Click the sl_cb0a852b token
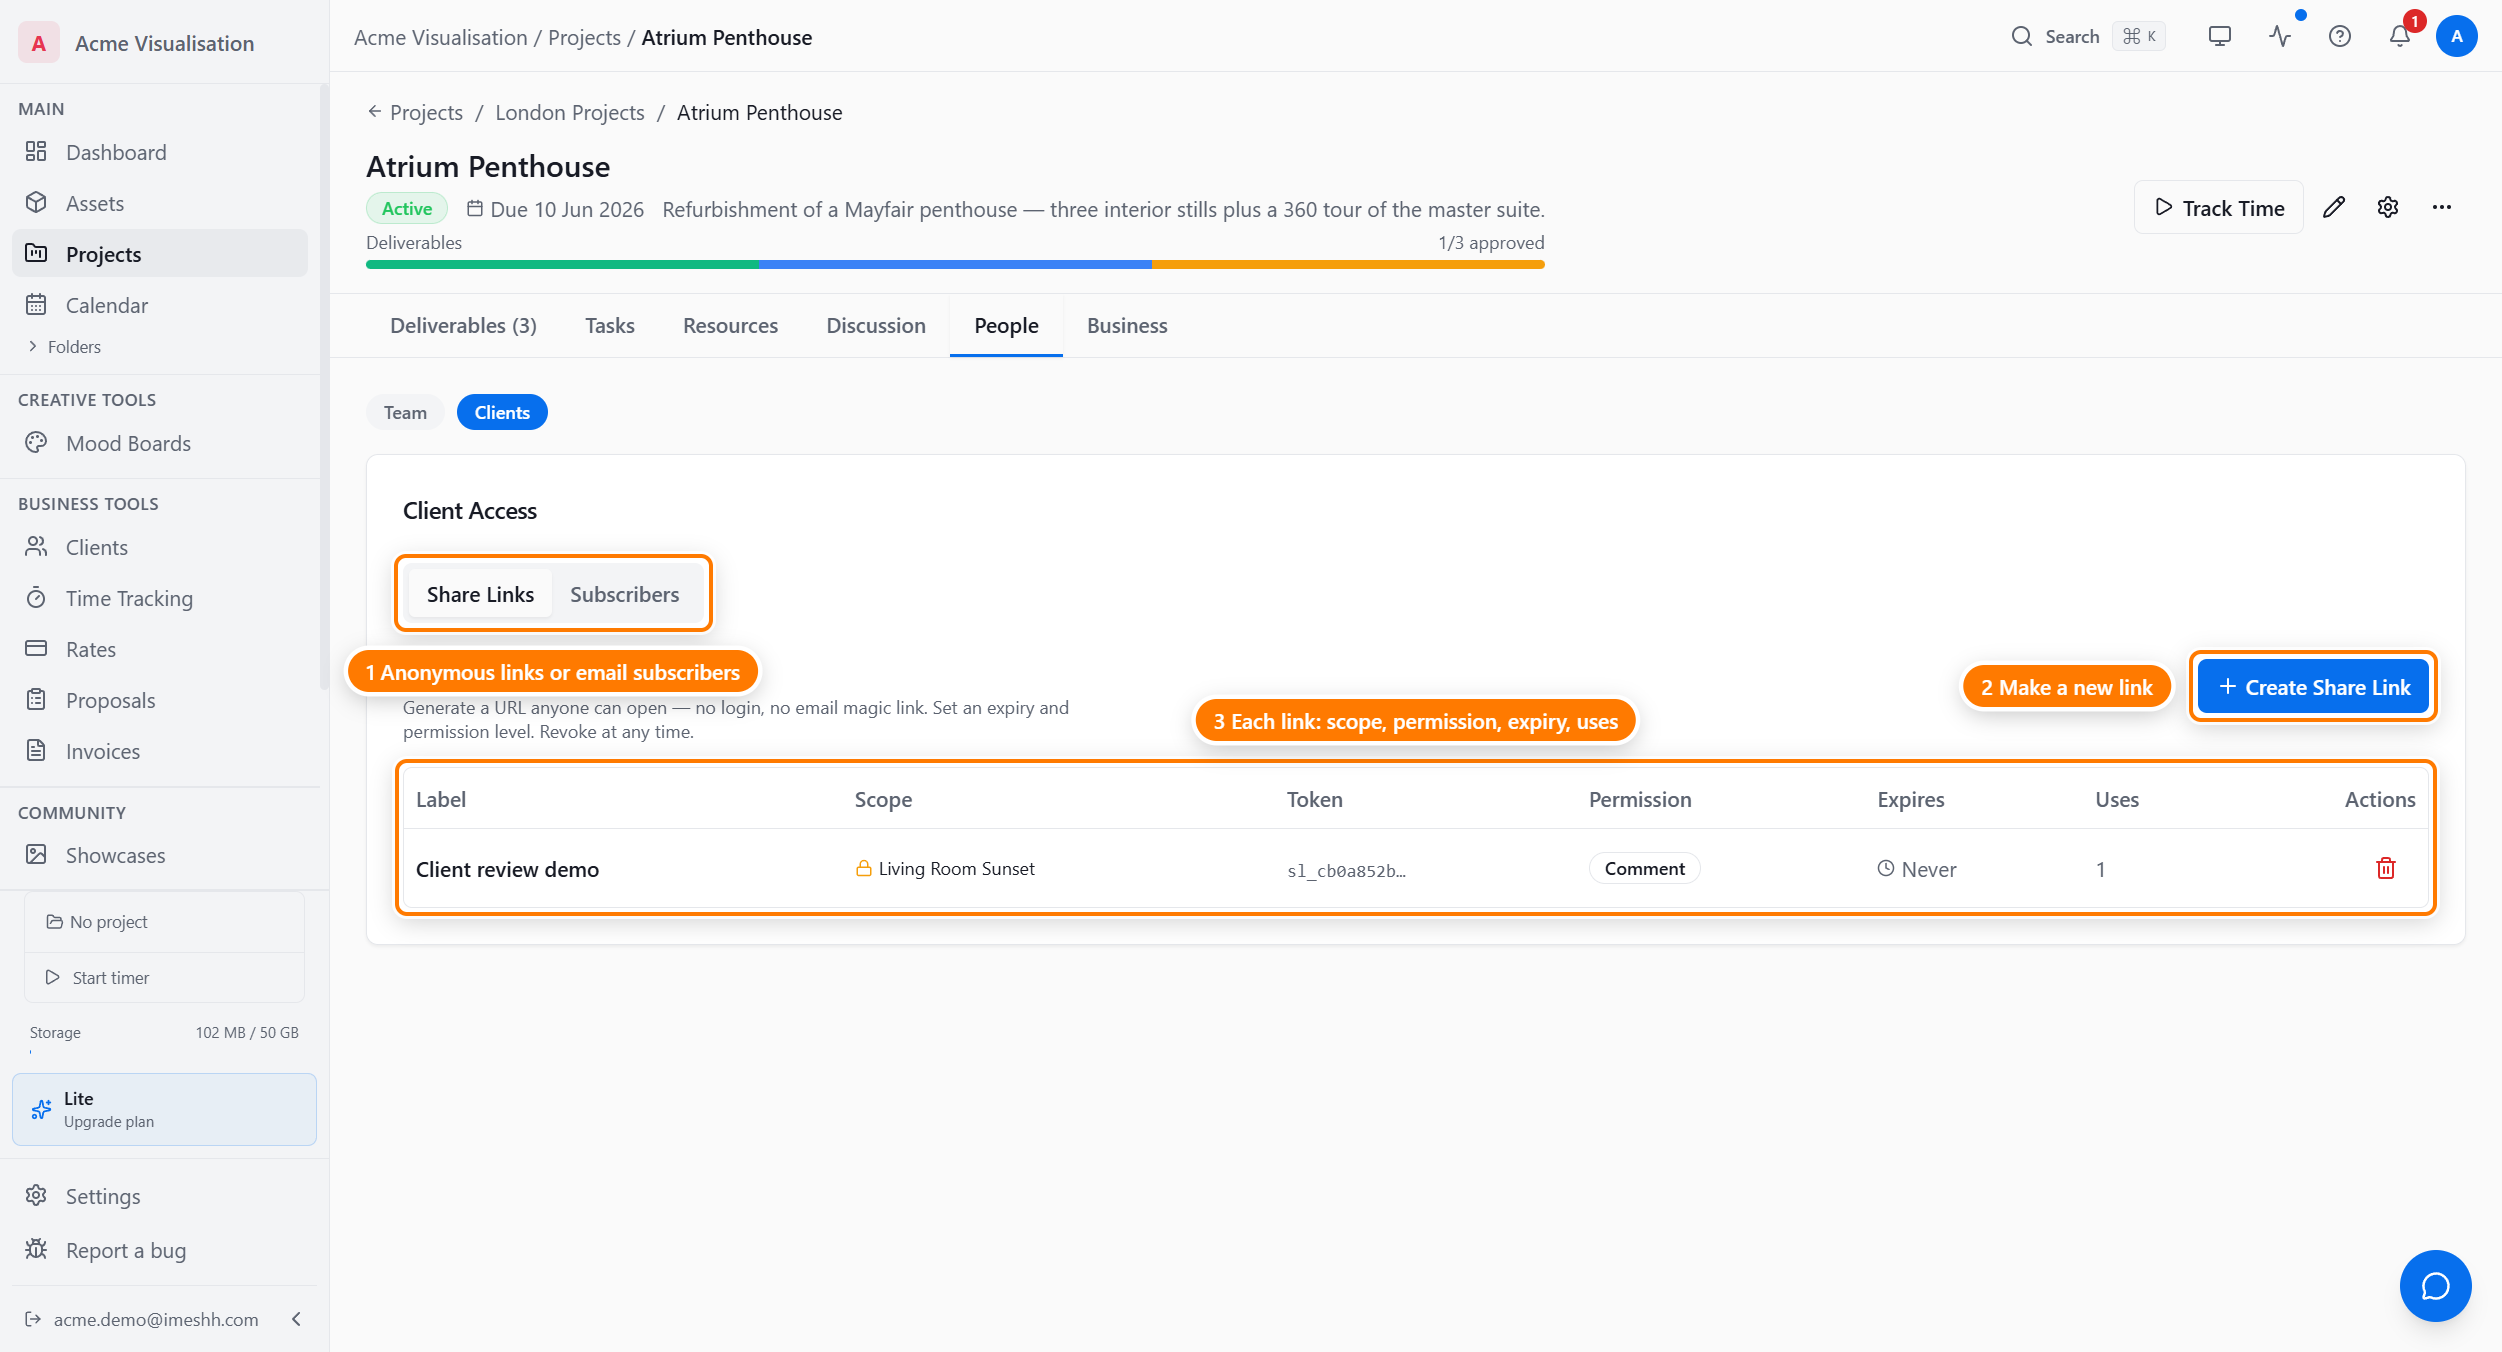 pos(1346,871)
